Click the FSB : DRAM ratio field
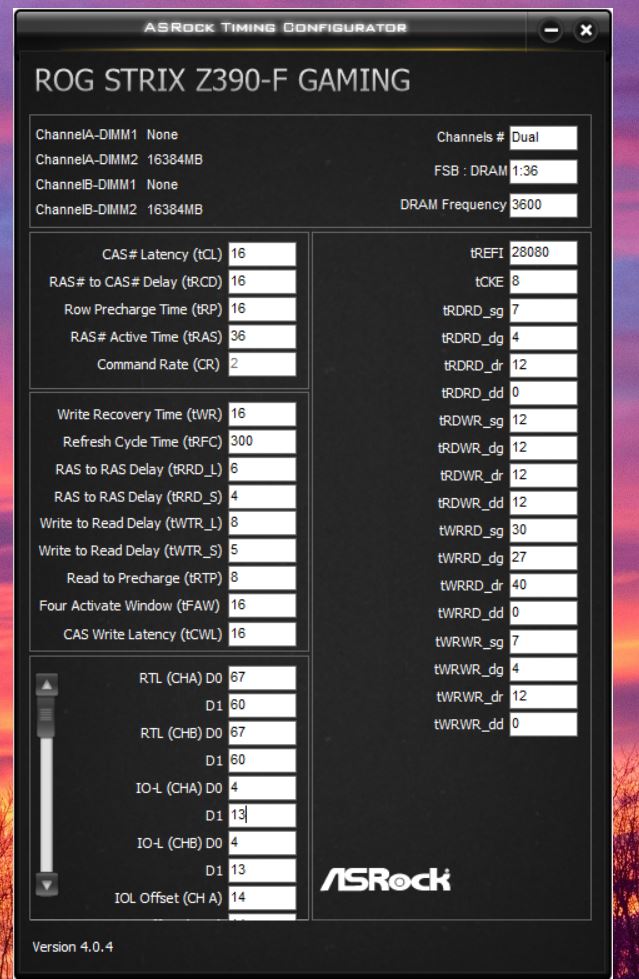Image resolution: width=639 pixels, height=979 pixels. (543, 171)
